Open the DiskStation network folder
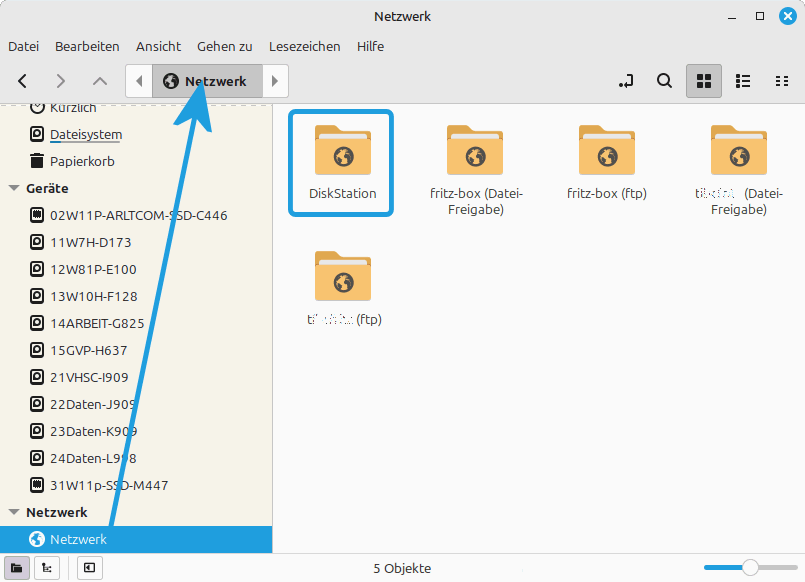 click(342, 160)
